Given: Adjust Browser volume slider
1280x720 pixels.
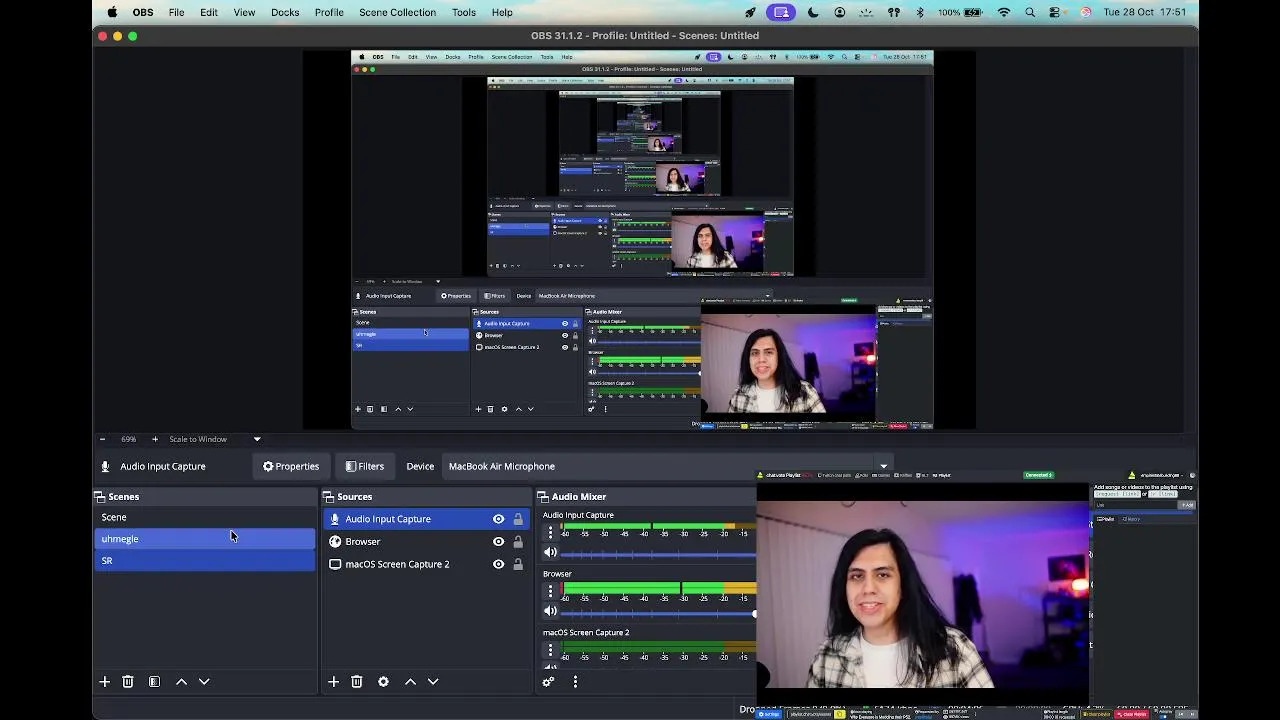Looking at the screenshot, I should click(x=660, y=612).
